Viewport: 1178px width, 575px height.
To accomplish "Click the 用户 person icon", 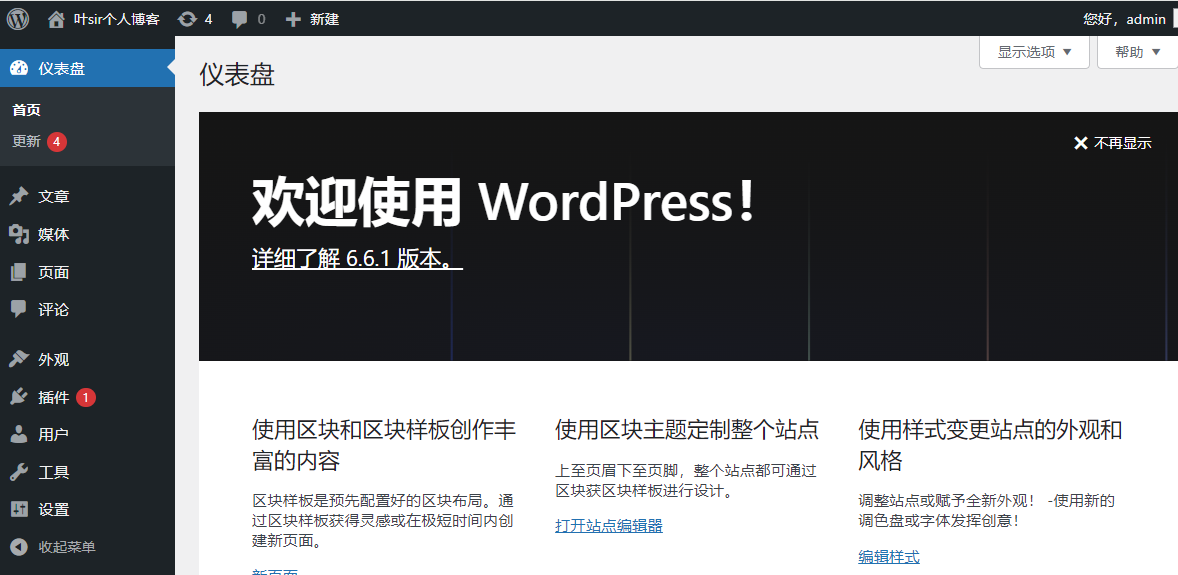I will click(19, 434).
